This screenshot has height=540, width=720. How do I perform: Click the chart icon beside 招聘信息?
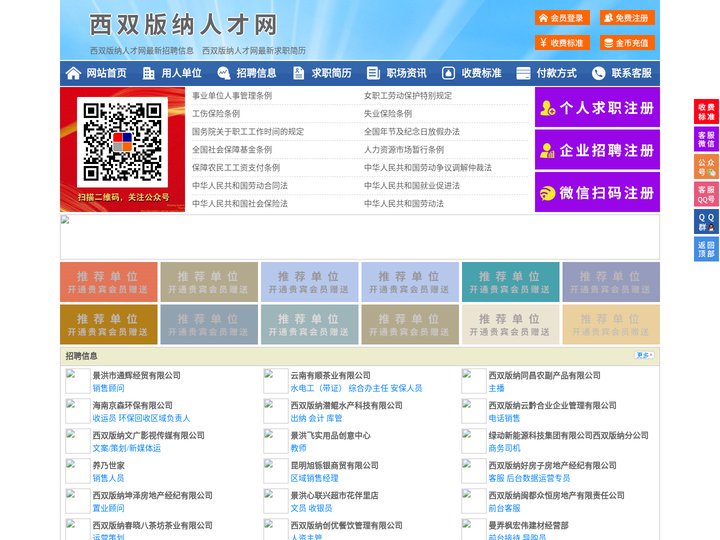[224, 73]
